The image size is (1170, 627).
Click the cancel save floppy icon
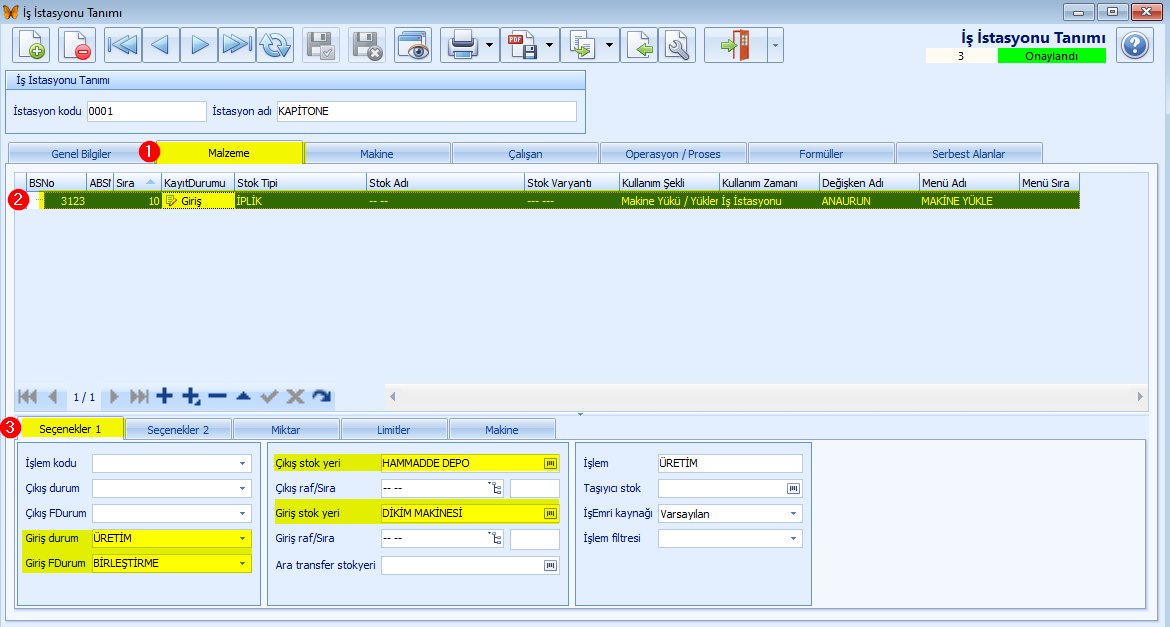pos(367,46)
